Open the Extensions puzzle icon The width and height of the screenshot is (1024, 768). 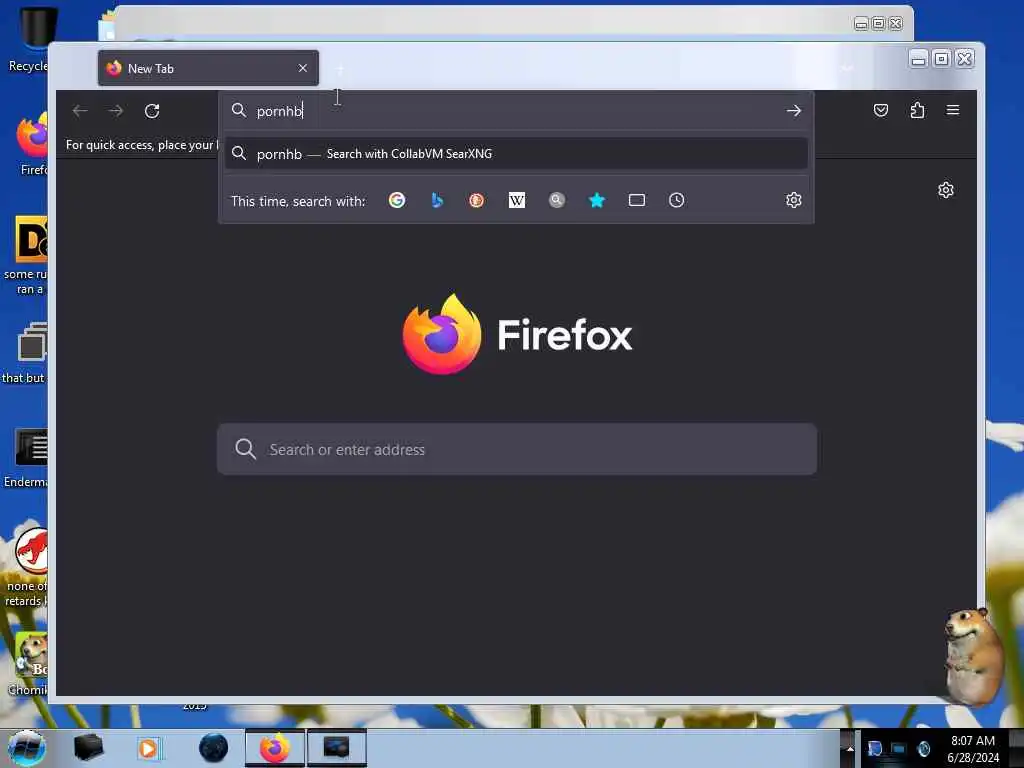tap(917, 110)
